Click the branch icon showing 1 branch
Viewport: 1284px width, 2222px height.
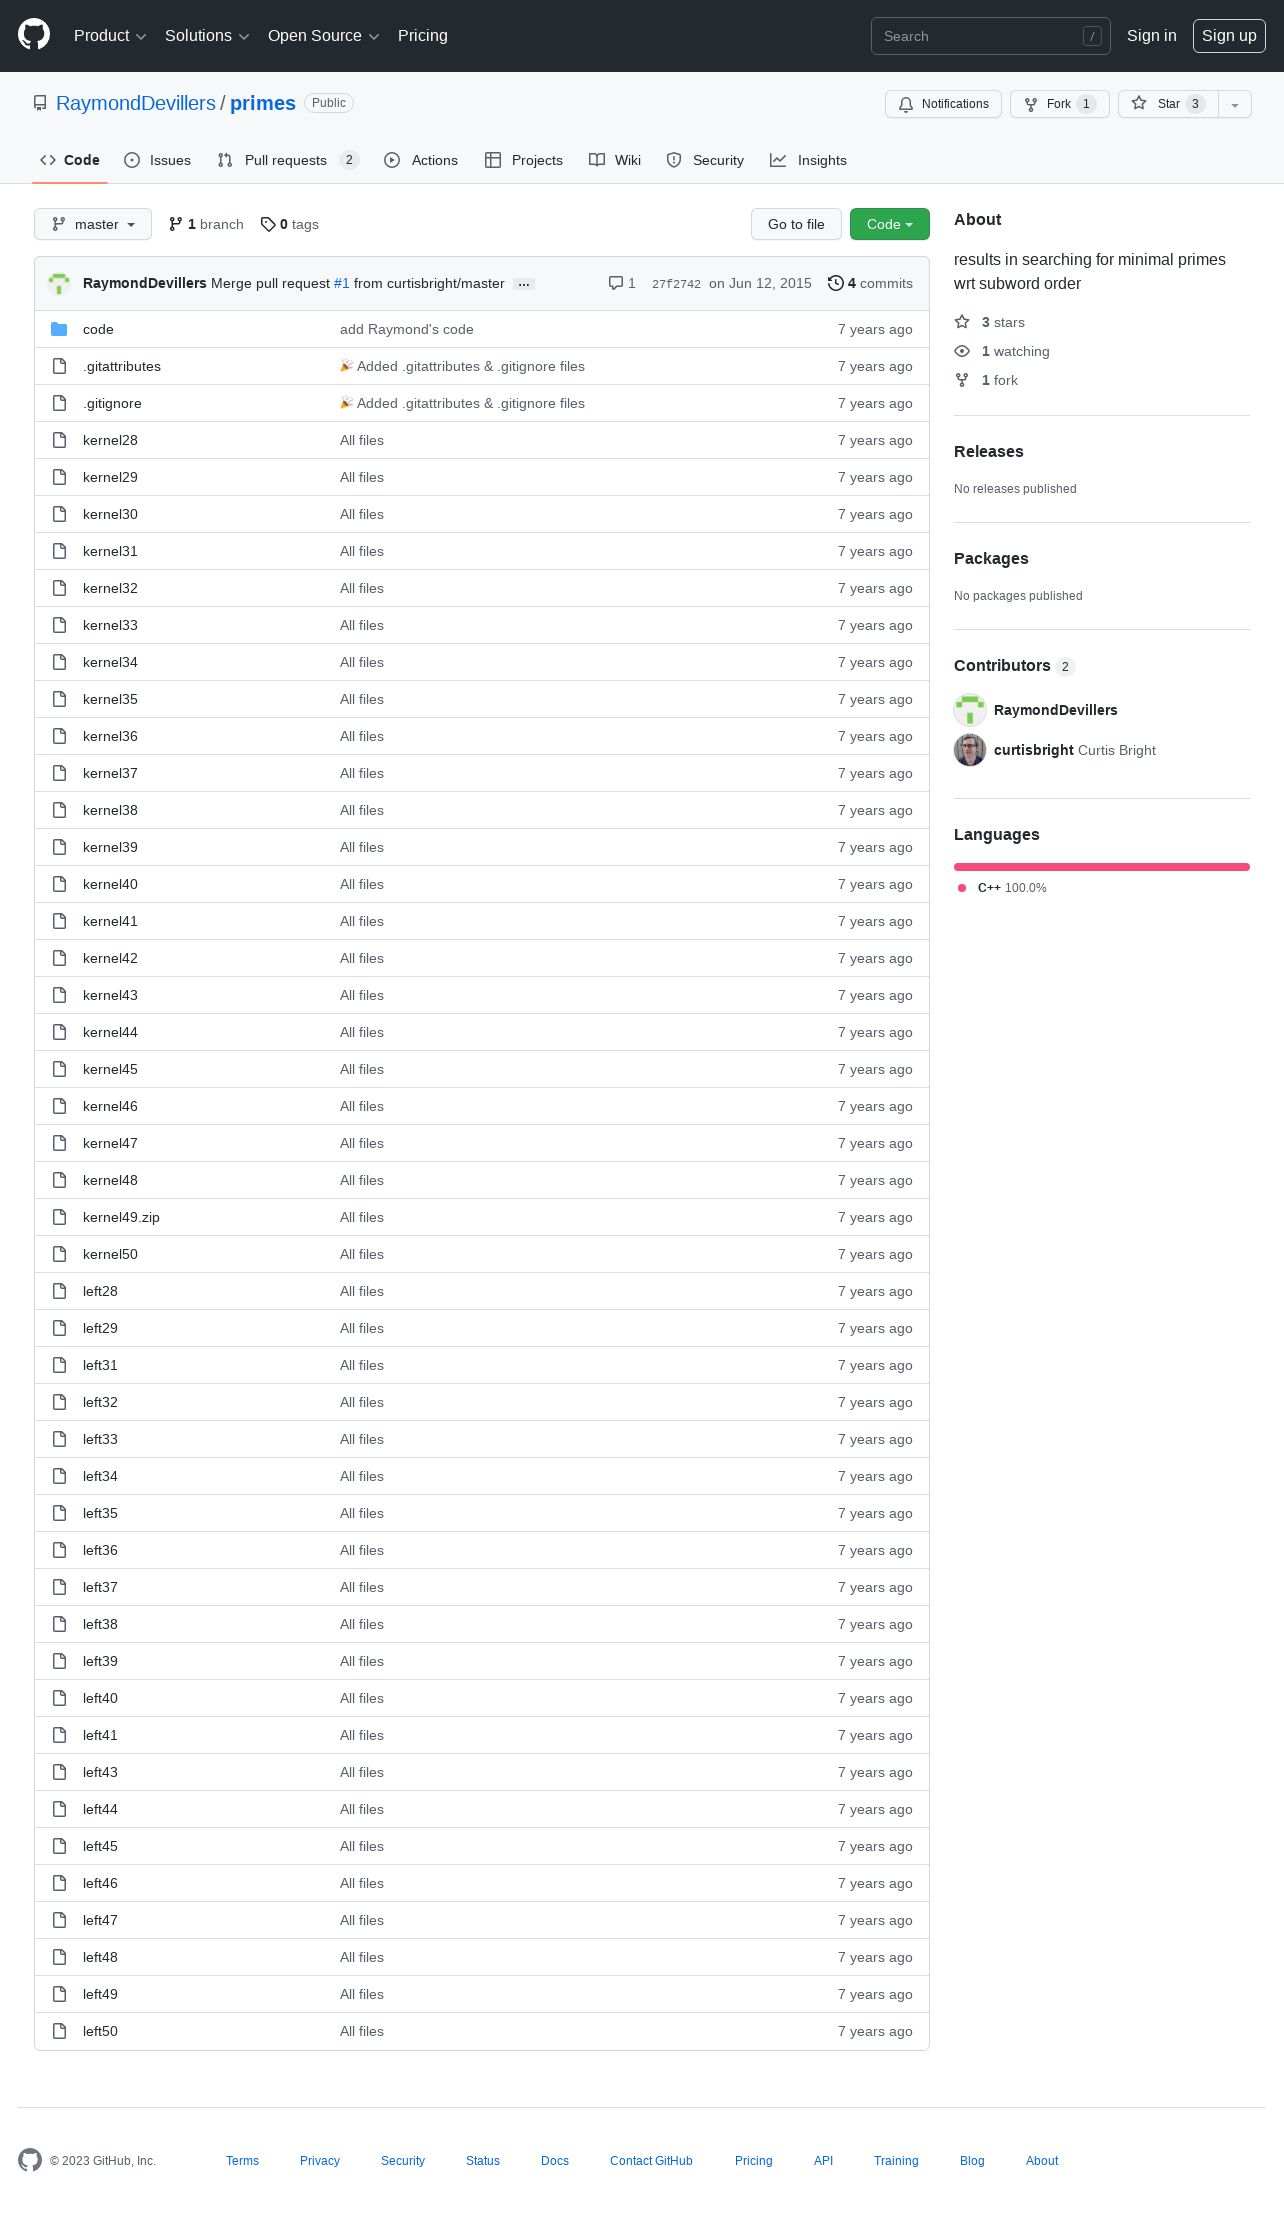[176, 224]
